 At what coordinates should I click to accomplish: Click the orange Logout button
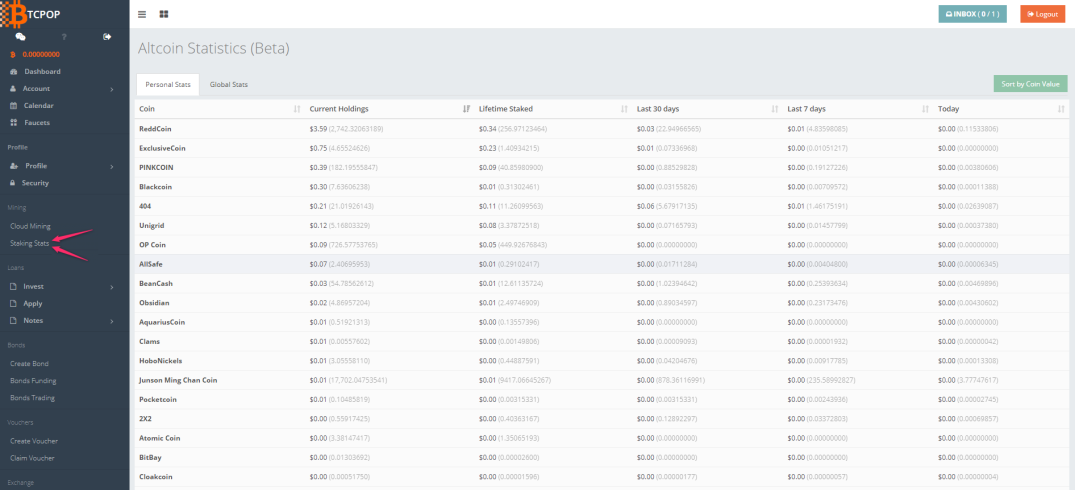coord(1042,14)
